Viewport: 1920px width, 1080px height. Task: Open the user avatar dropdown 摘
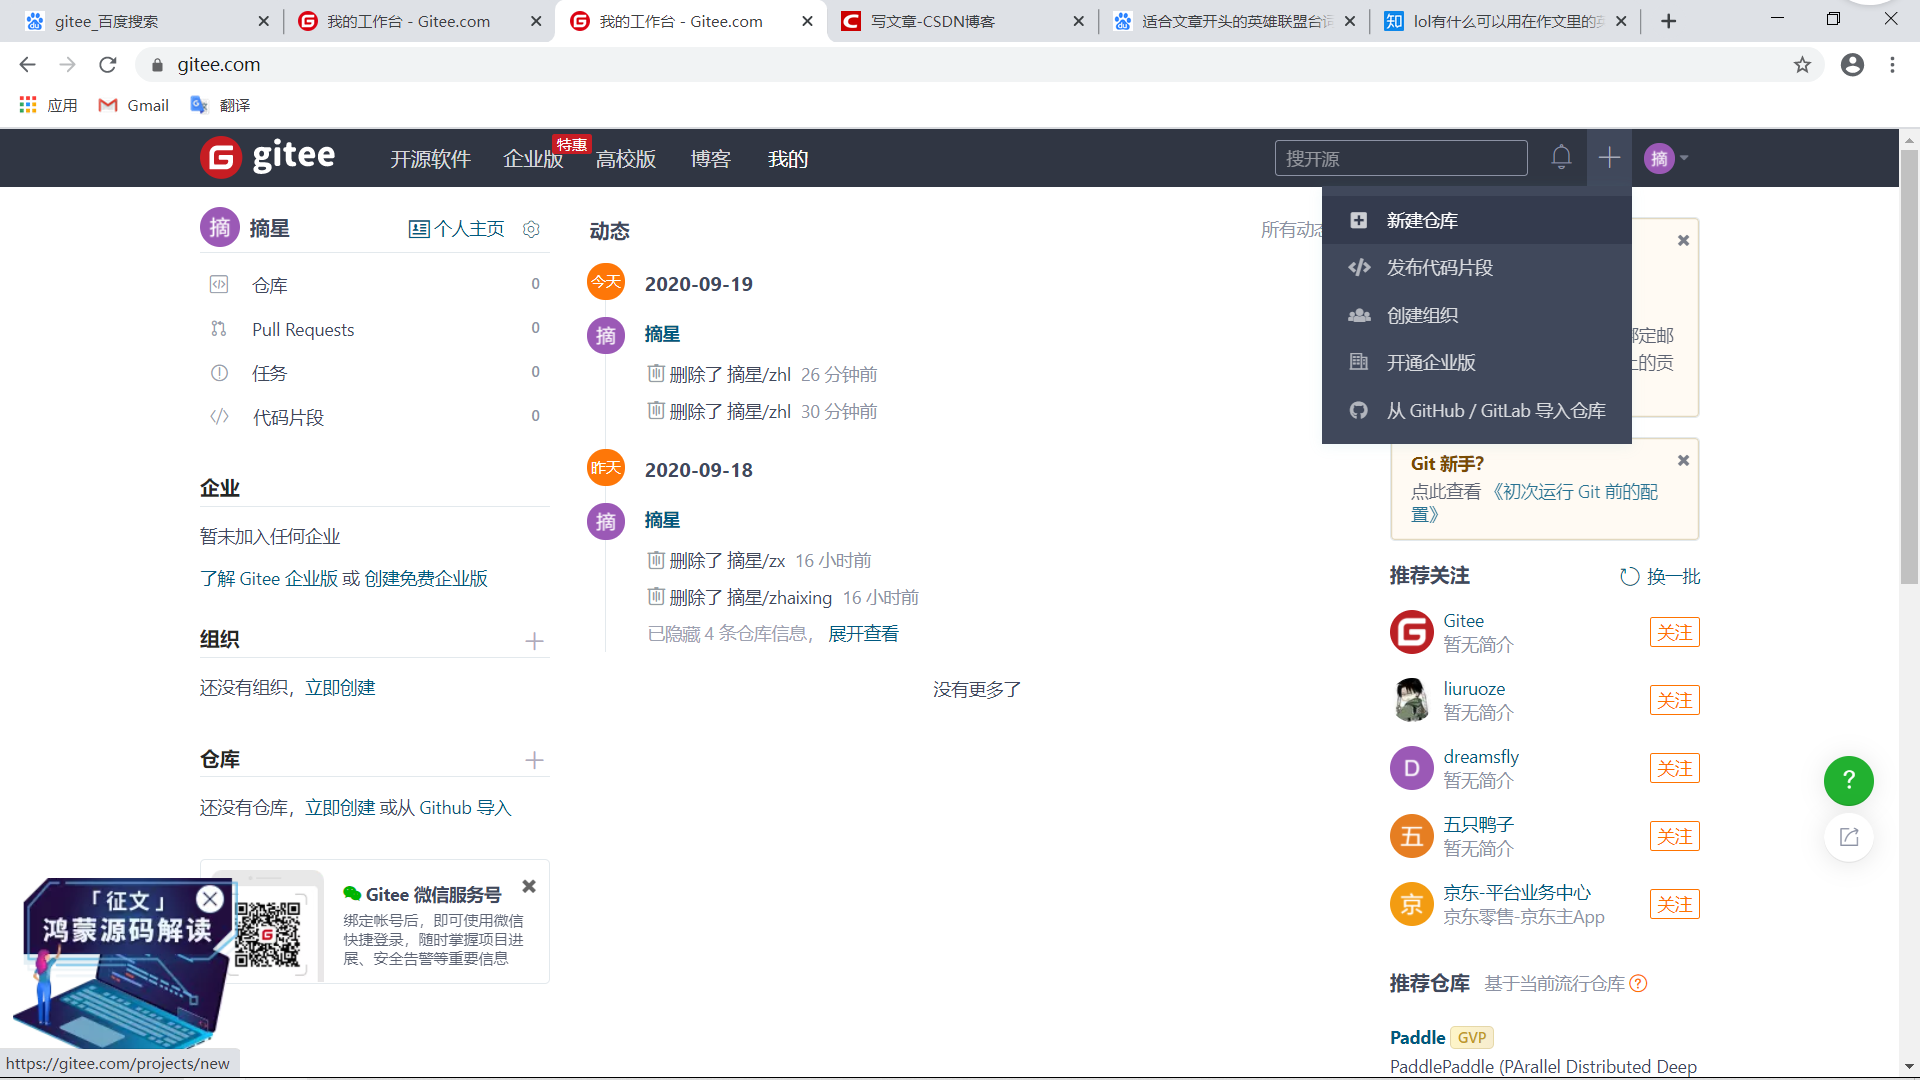coord(1663,157)
